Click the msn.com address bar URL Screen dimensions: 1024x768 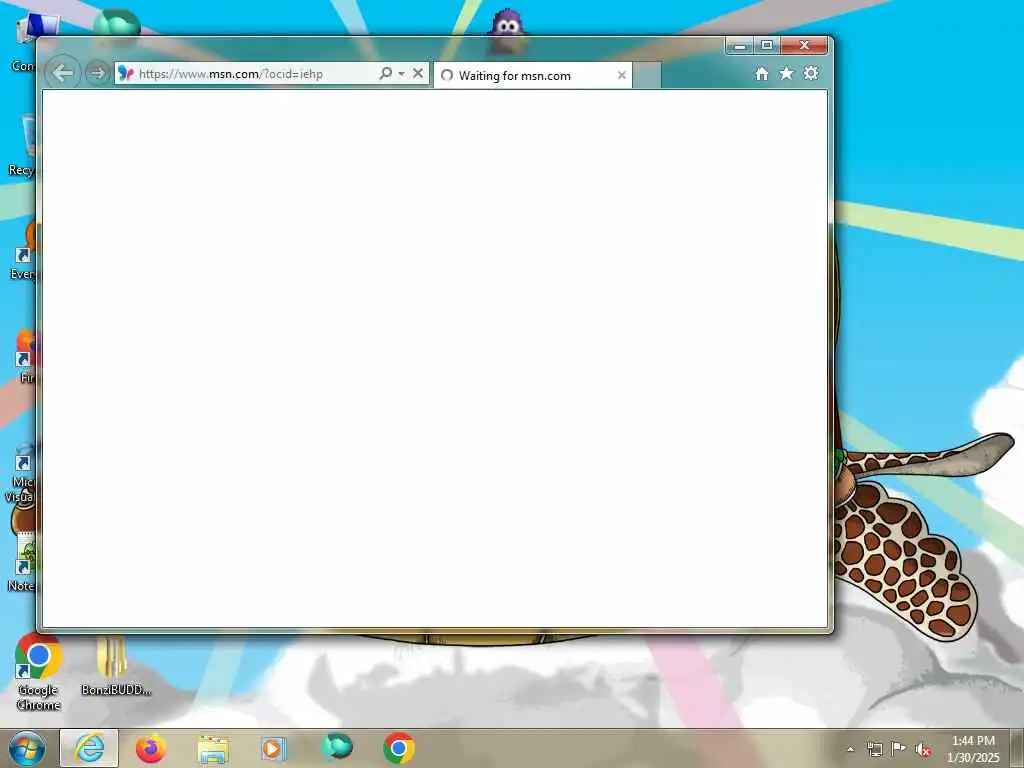(x=231, y=74)
